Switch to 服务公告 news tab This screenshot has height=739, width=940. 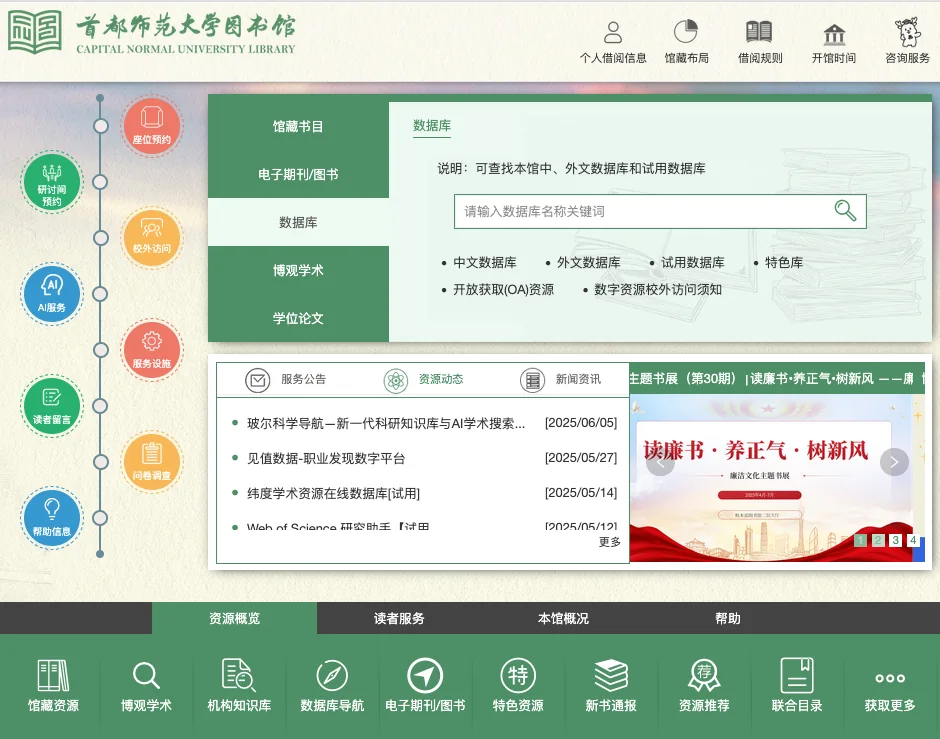point(285,380)
